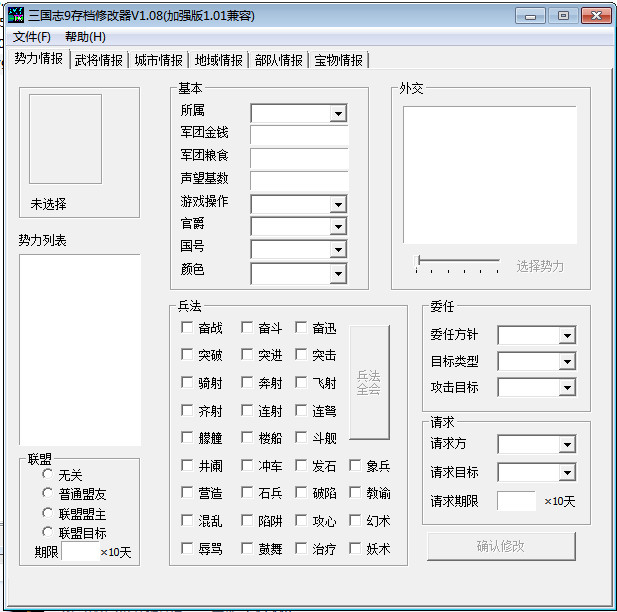Click the 请求期限 input field
Viewport: 617px width, 612px height.
click(x=516, y=501)
